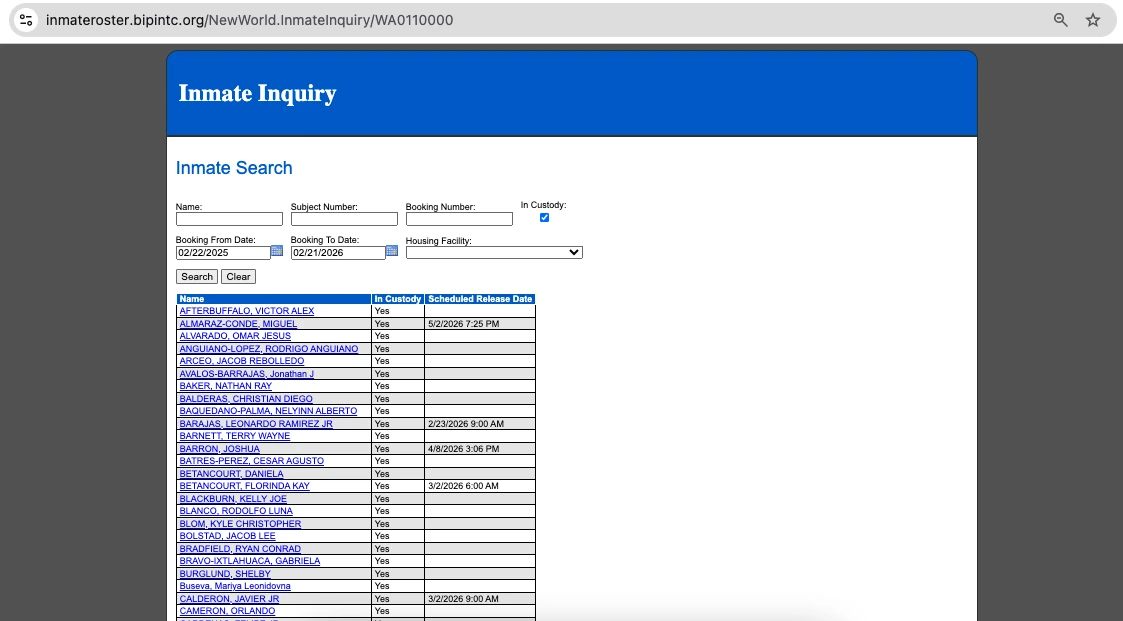1123x621 pixels.
Task: Click release date 5/2/2026 7:25 PM
Action: click(463, 324)
